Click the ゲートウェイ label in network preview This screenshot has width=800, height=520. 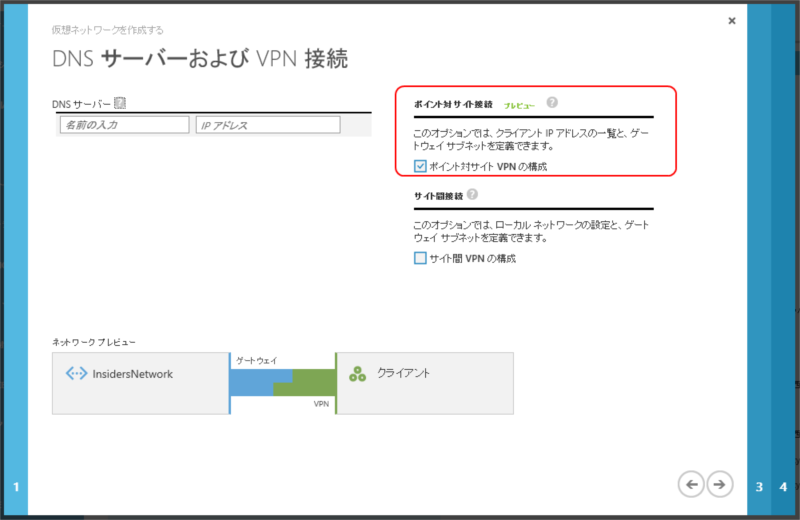coord(257,360)
